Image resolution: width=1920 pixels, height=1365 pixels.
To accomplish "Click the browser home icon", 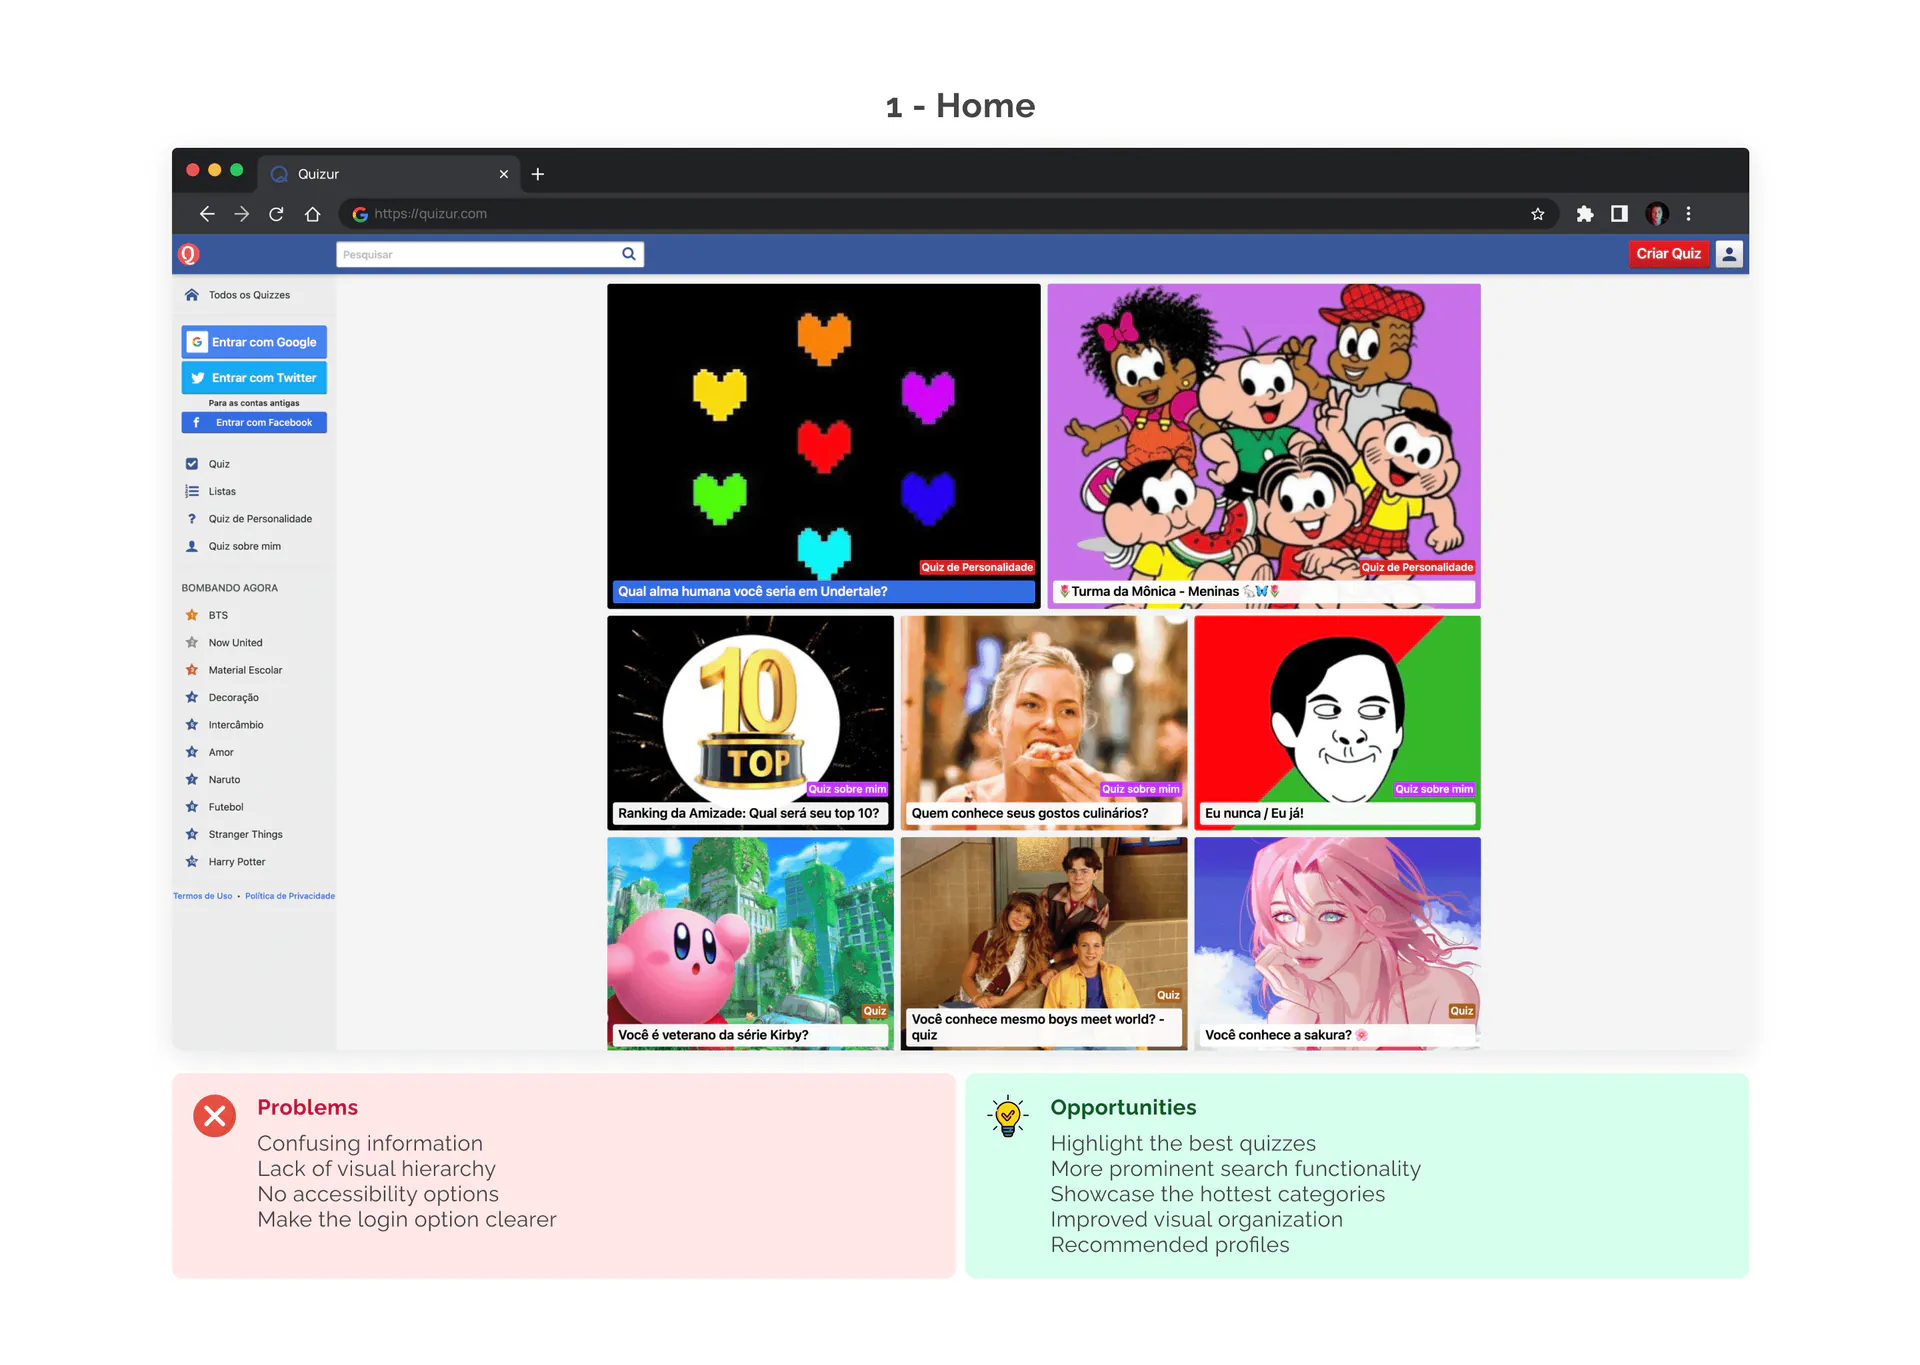I will click(x=313, y=214).
